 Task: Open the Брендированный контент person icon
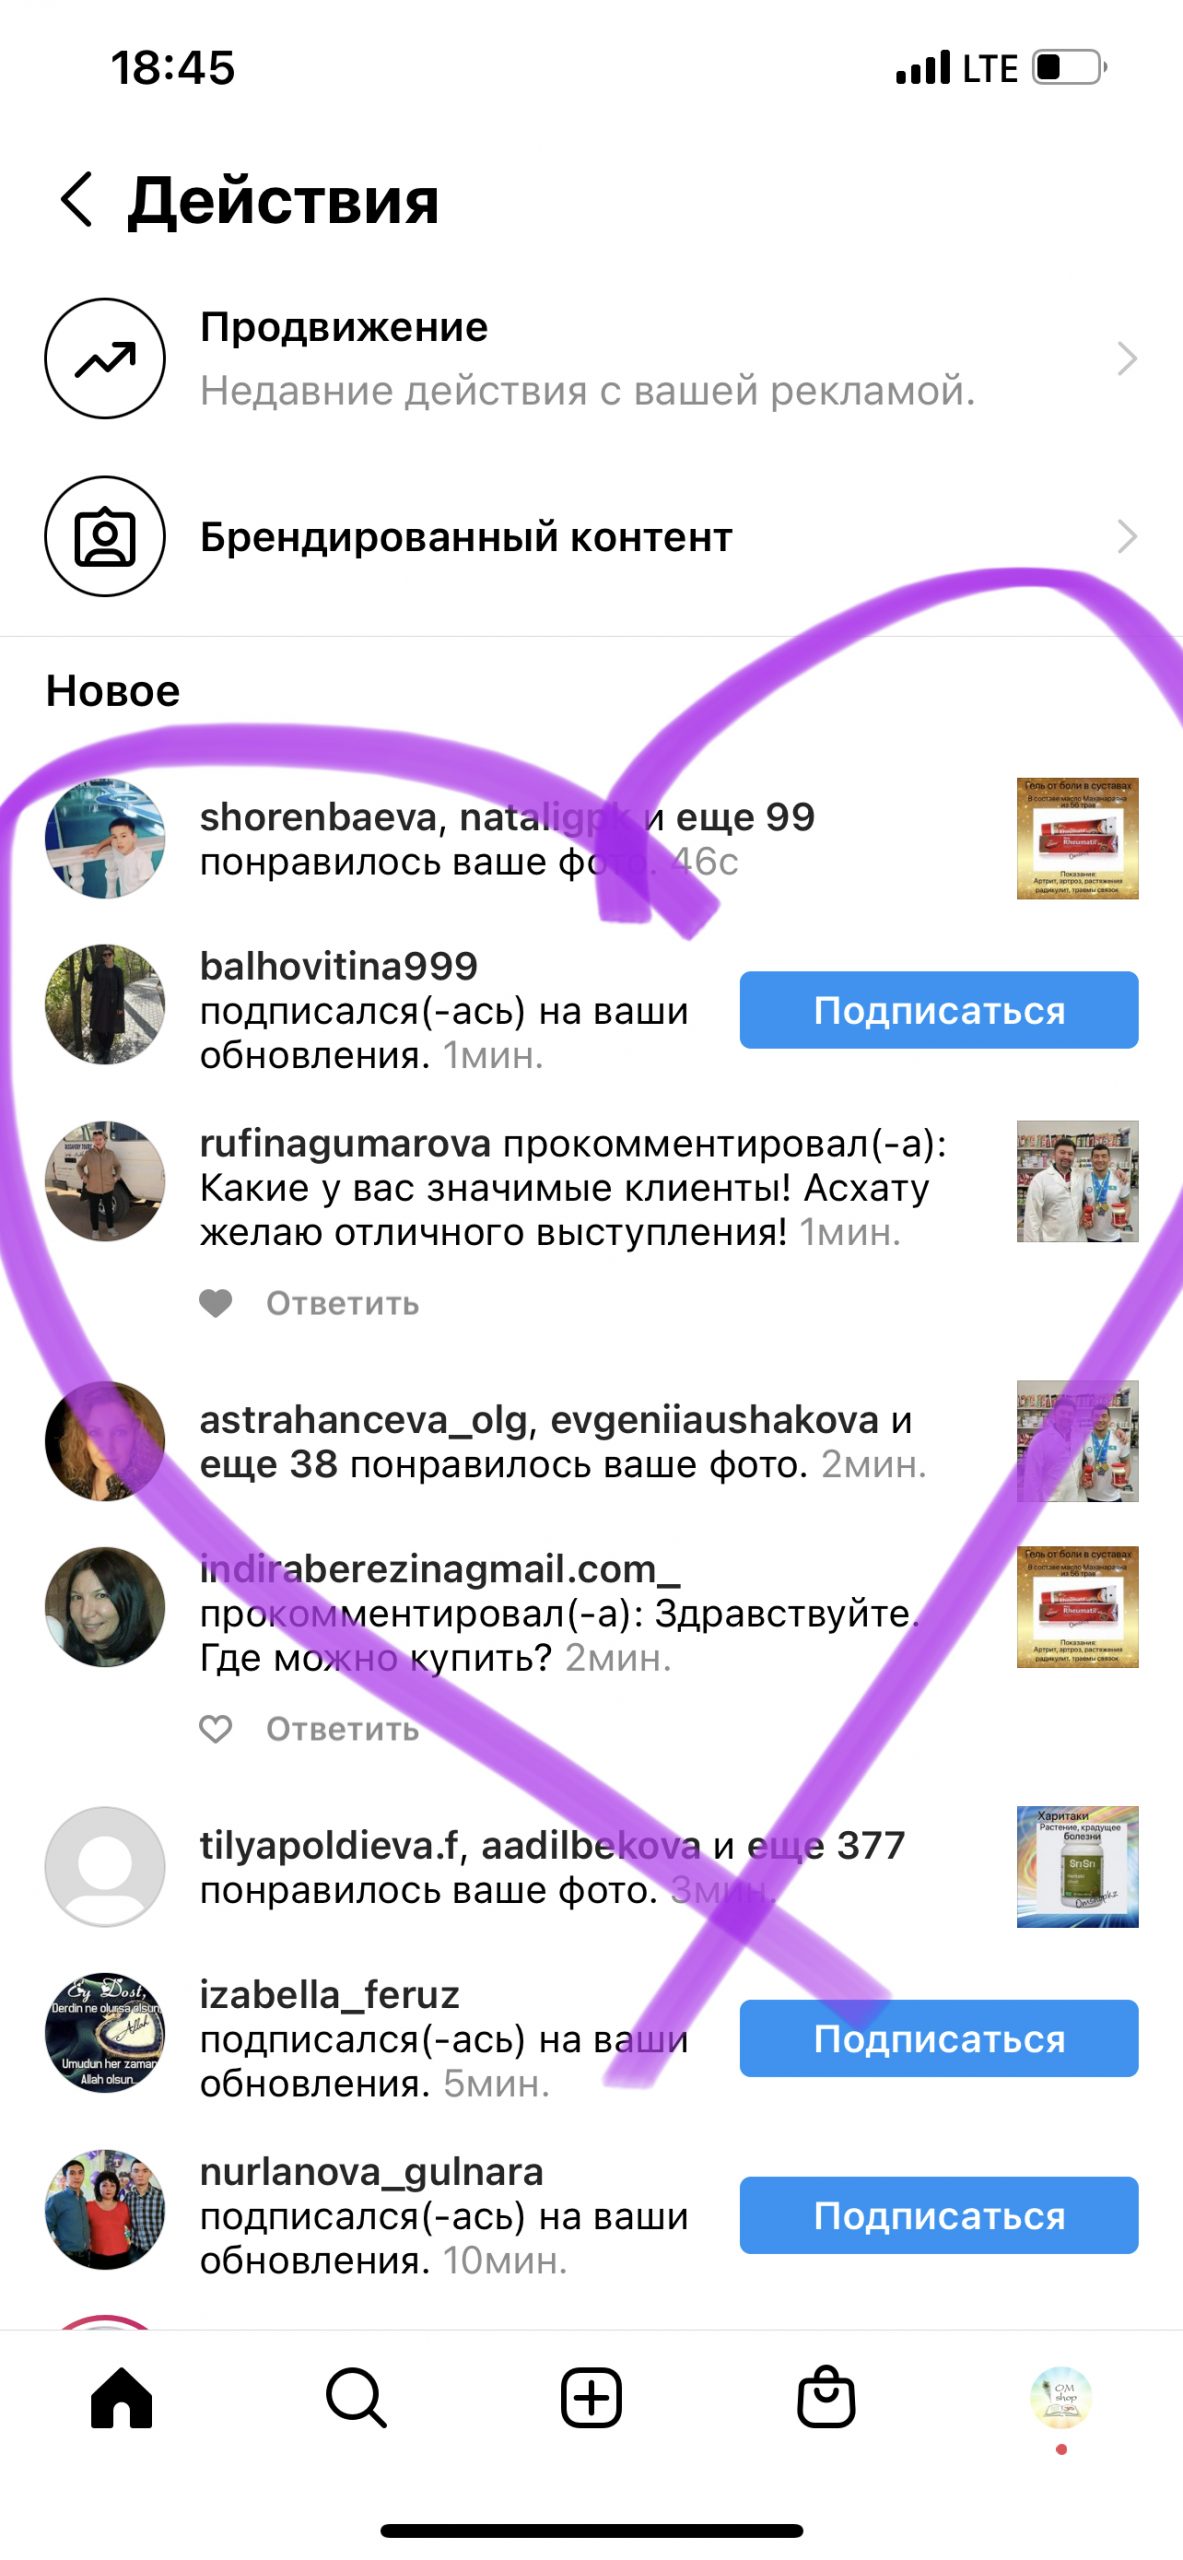(105, 536)
